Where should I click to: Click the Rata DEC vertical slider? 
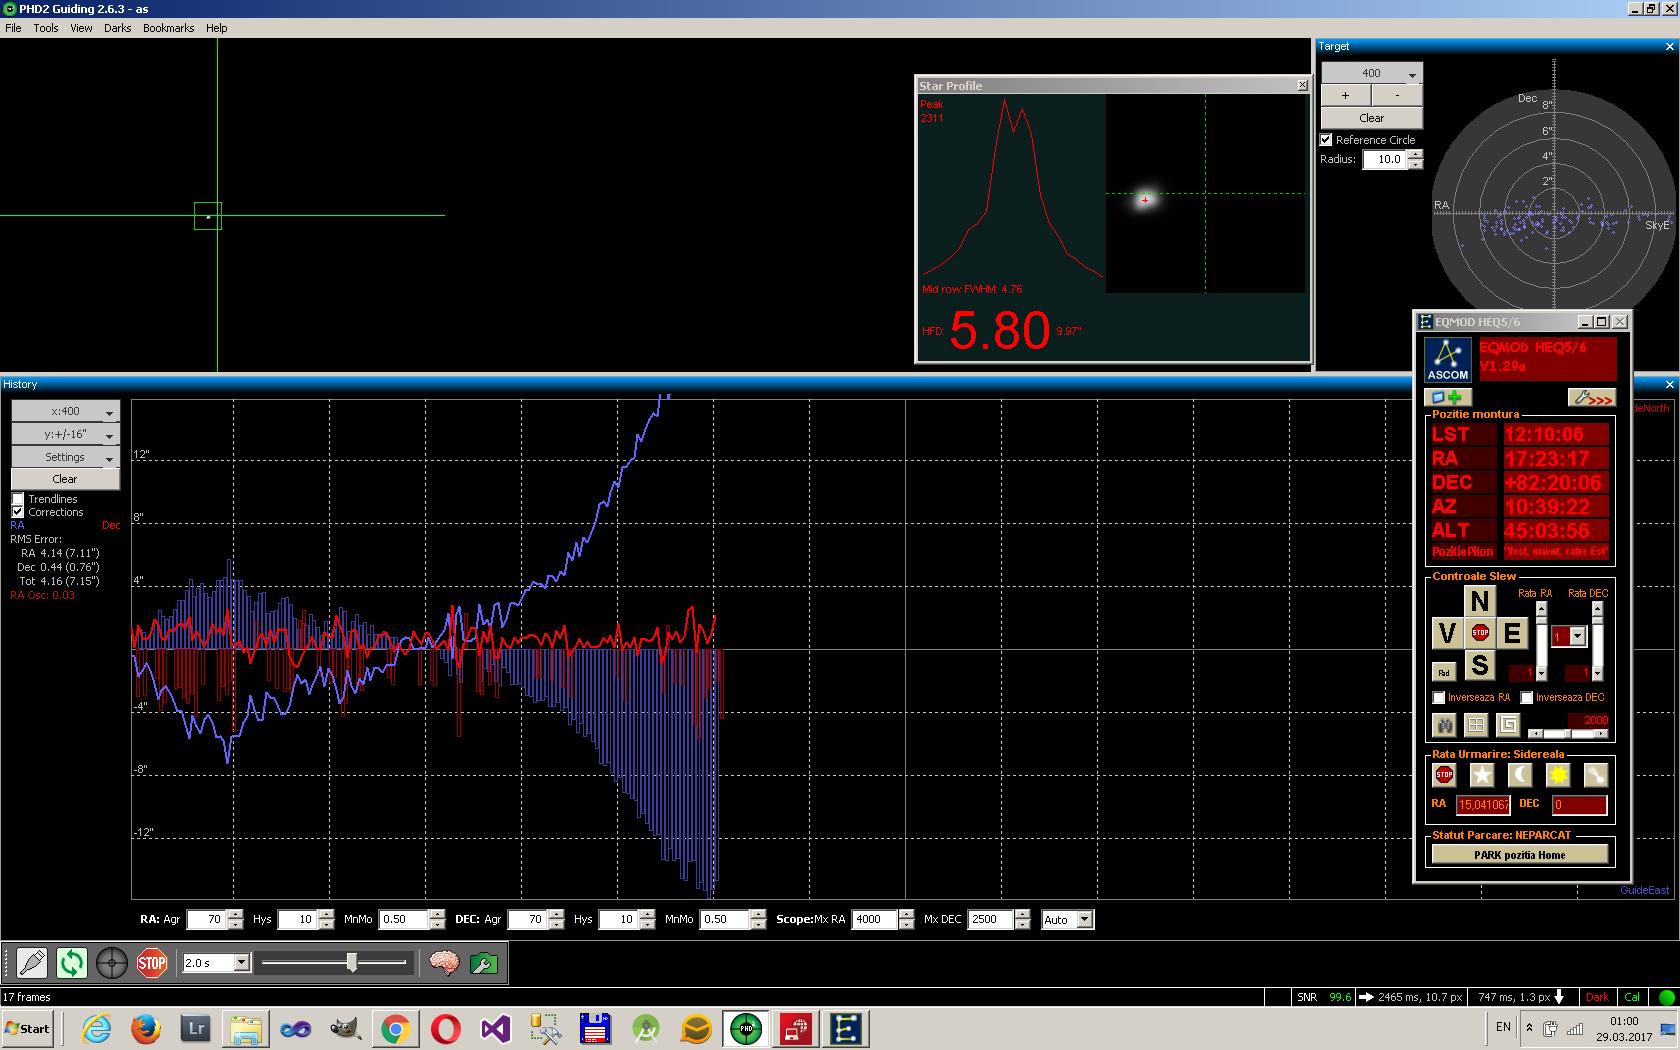[x=1597, y=641]
